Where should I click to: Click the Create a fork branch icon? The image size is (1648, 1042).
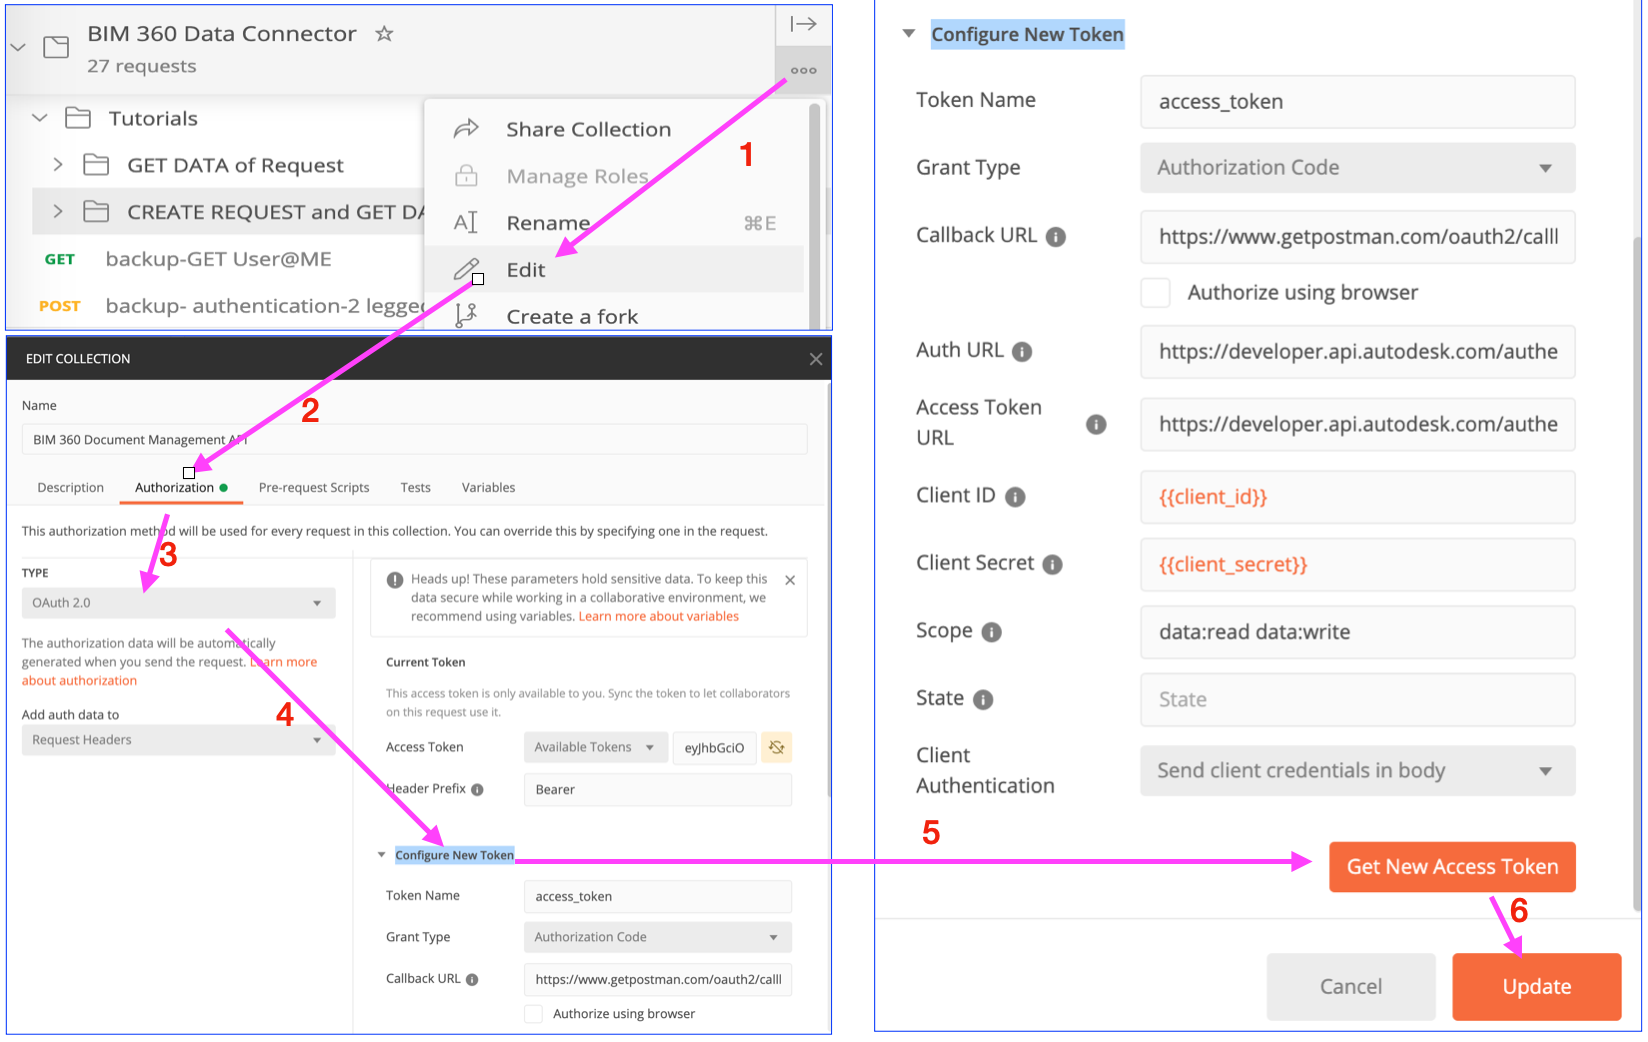[466, 316]
